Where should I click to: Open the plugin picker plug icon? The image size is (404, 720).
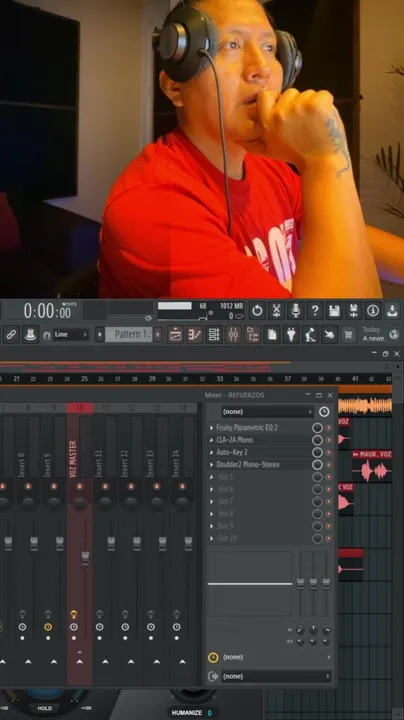[291, 335]
